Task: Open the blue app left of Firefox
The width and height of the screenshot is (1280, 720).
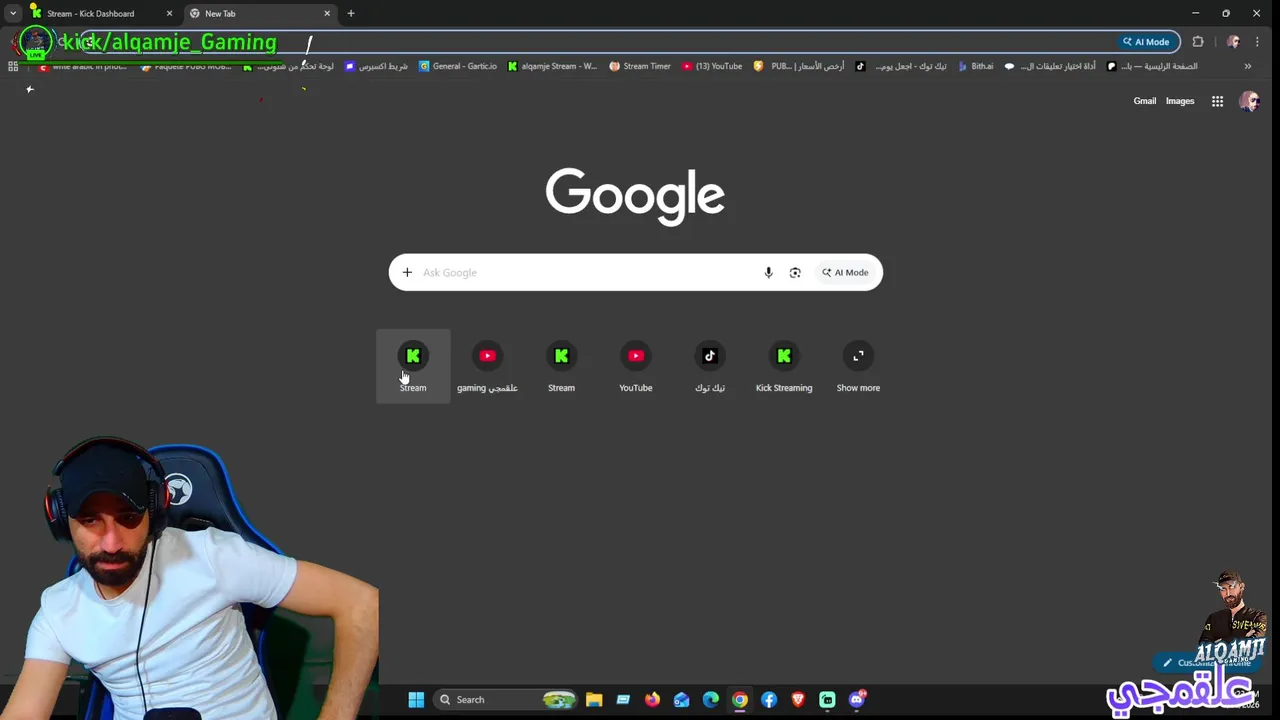Action: click(623, 700)
